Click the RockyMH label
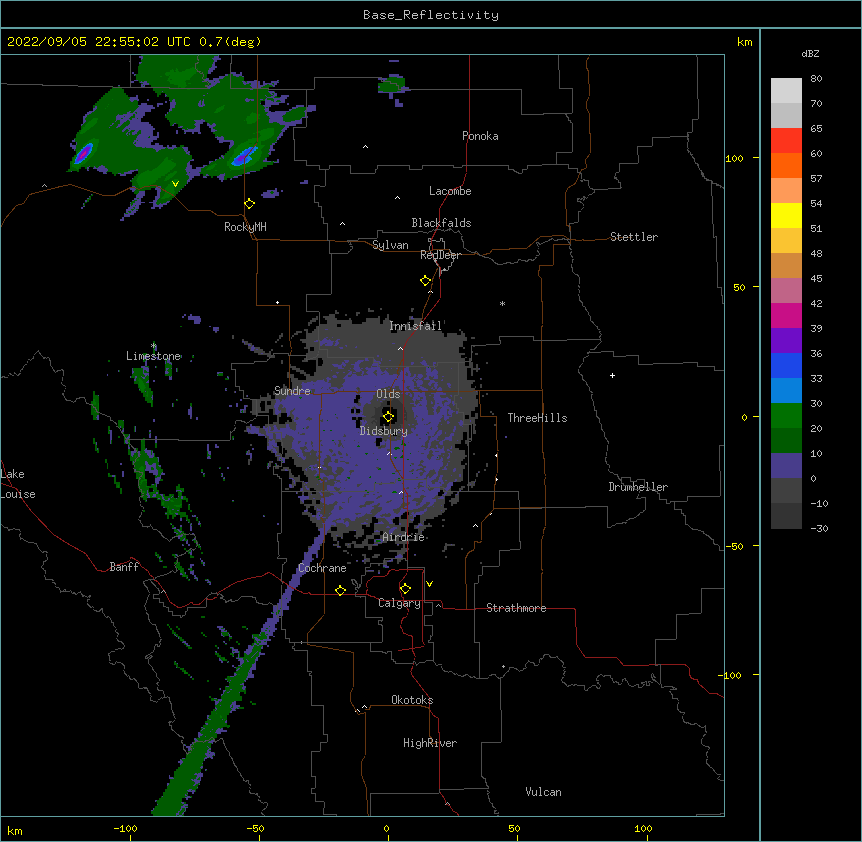 [245, 227]
